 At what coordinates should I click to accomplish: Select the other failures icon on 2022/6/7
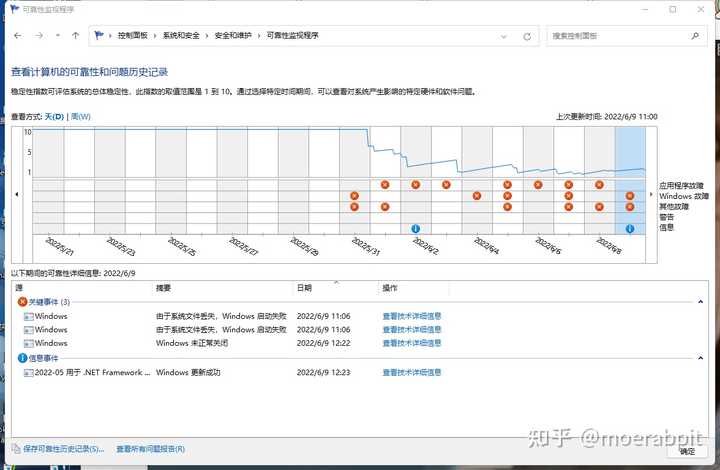pos(568,207)
